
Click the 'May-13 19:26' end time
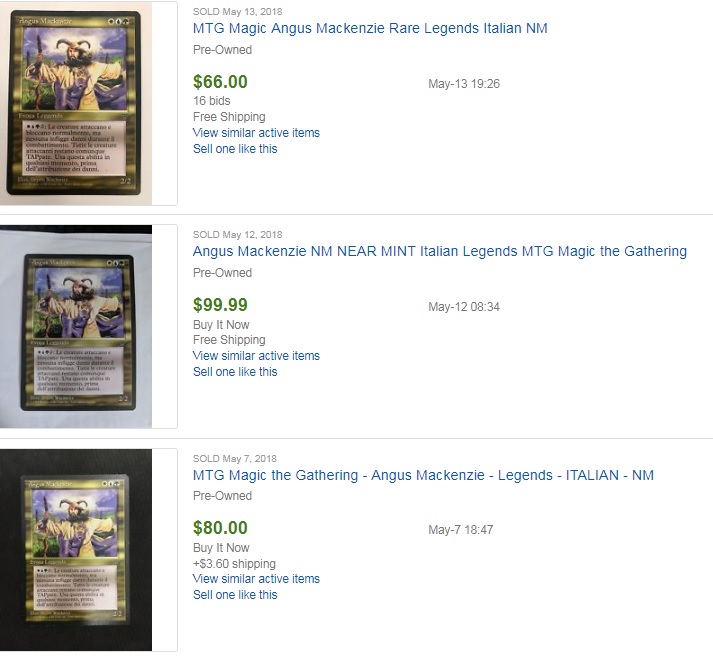point(464,84)
